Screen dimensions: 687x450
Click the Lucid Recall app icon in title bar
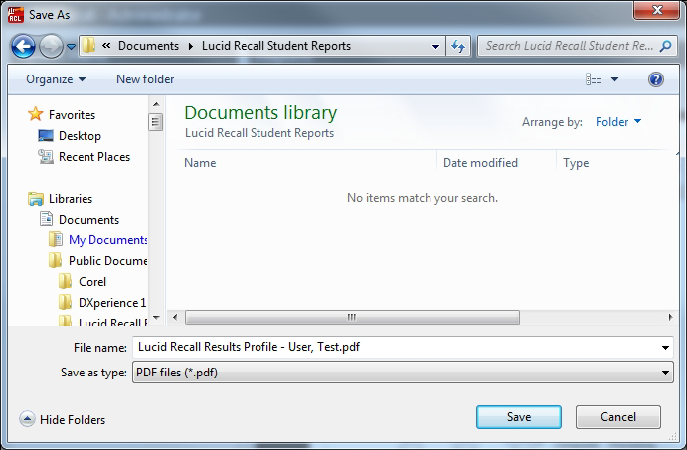pyautogui.click(x=16, y=14)
